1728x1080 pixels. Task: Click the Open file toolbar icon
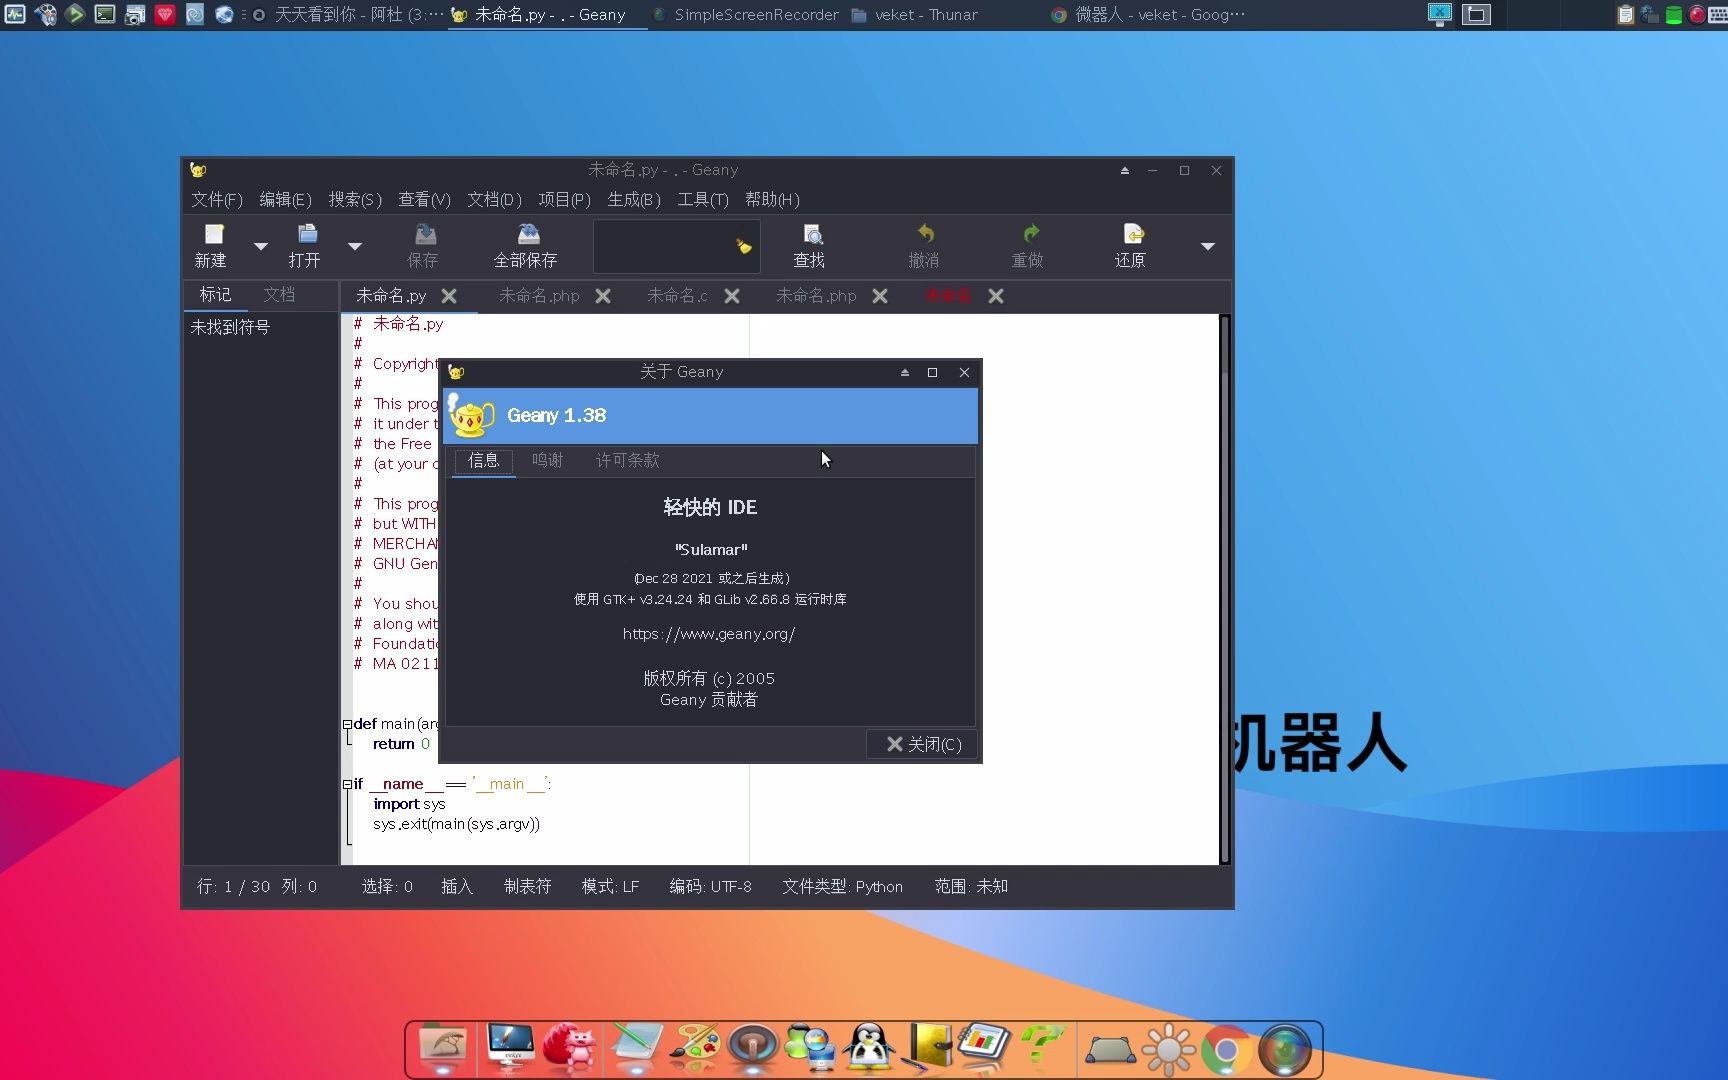tap(305, 245)
